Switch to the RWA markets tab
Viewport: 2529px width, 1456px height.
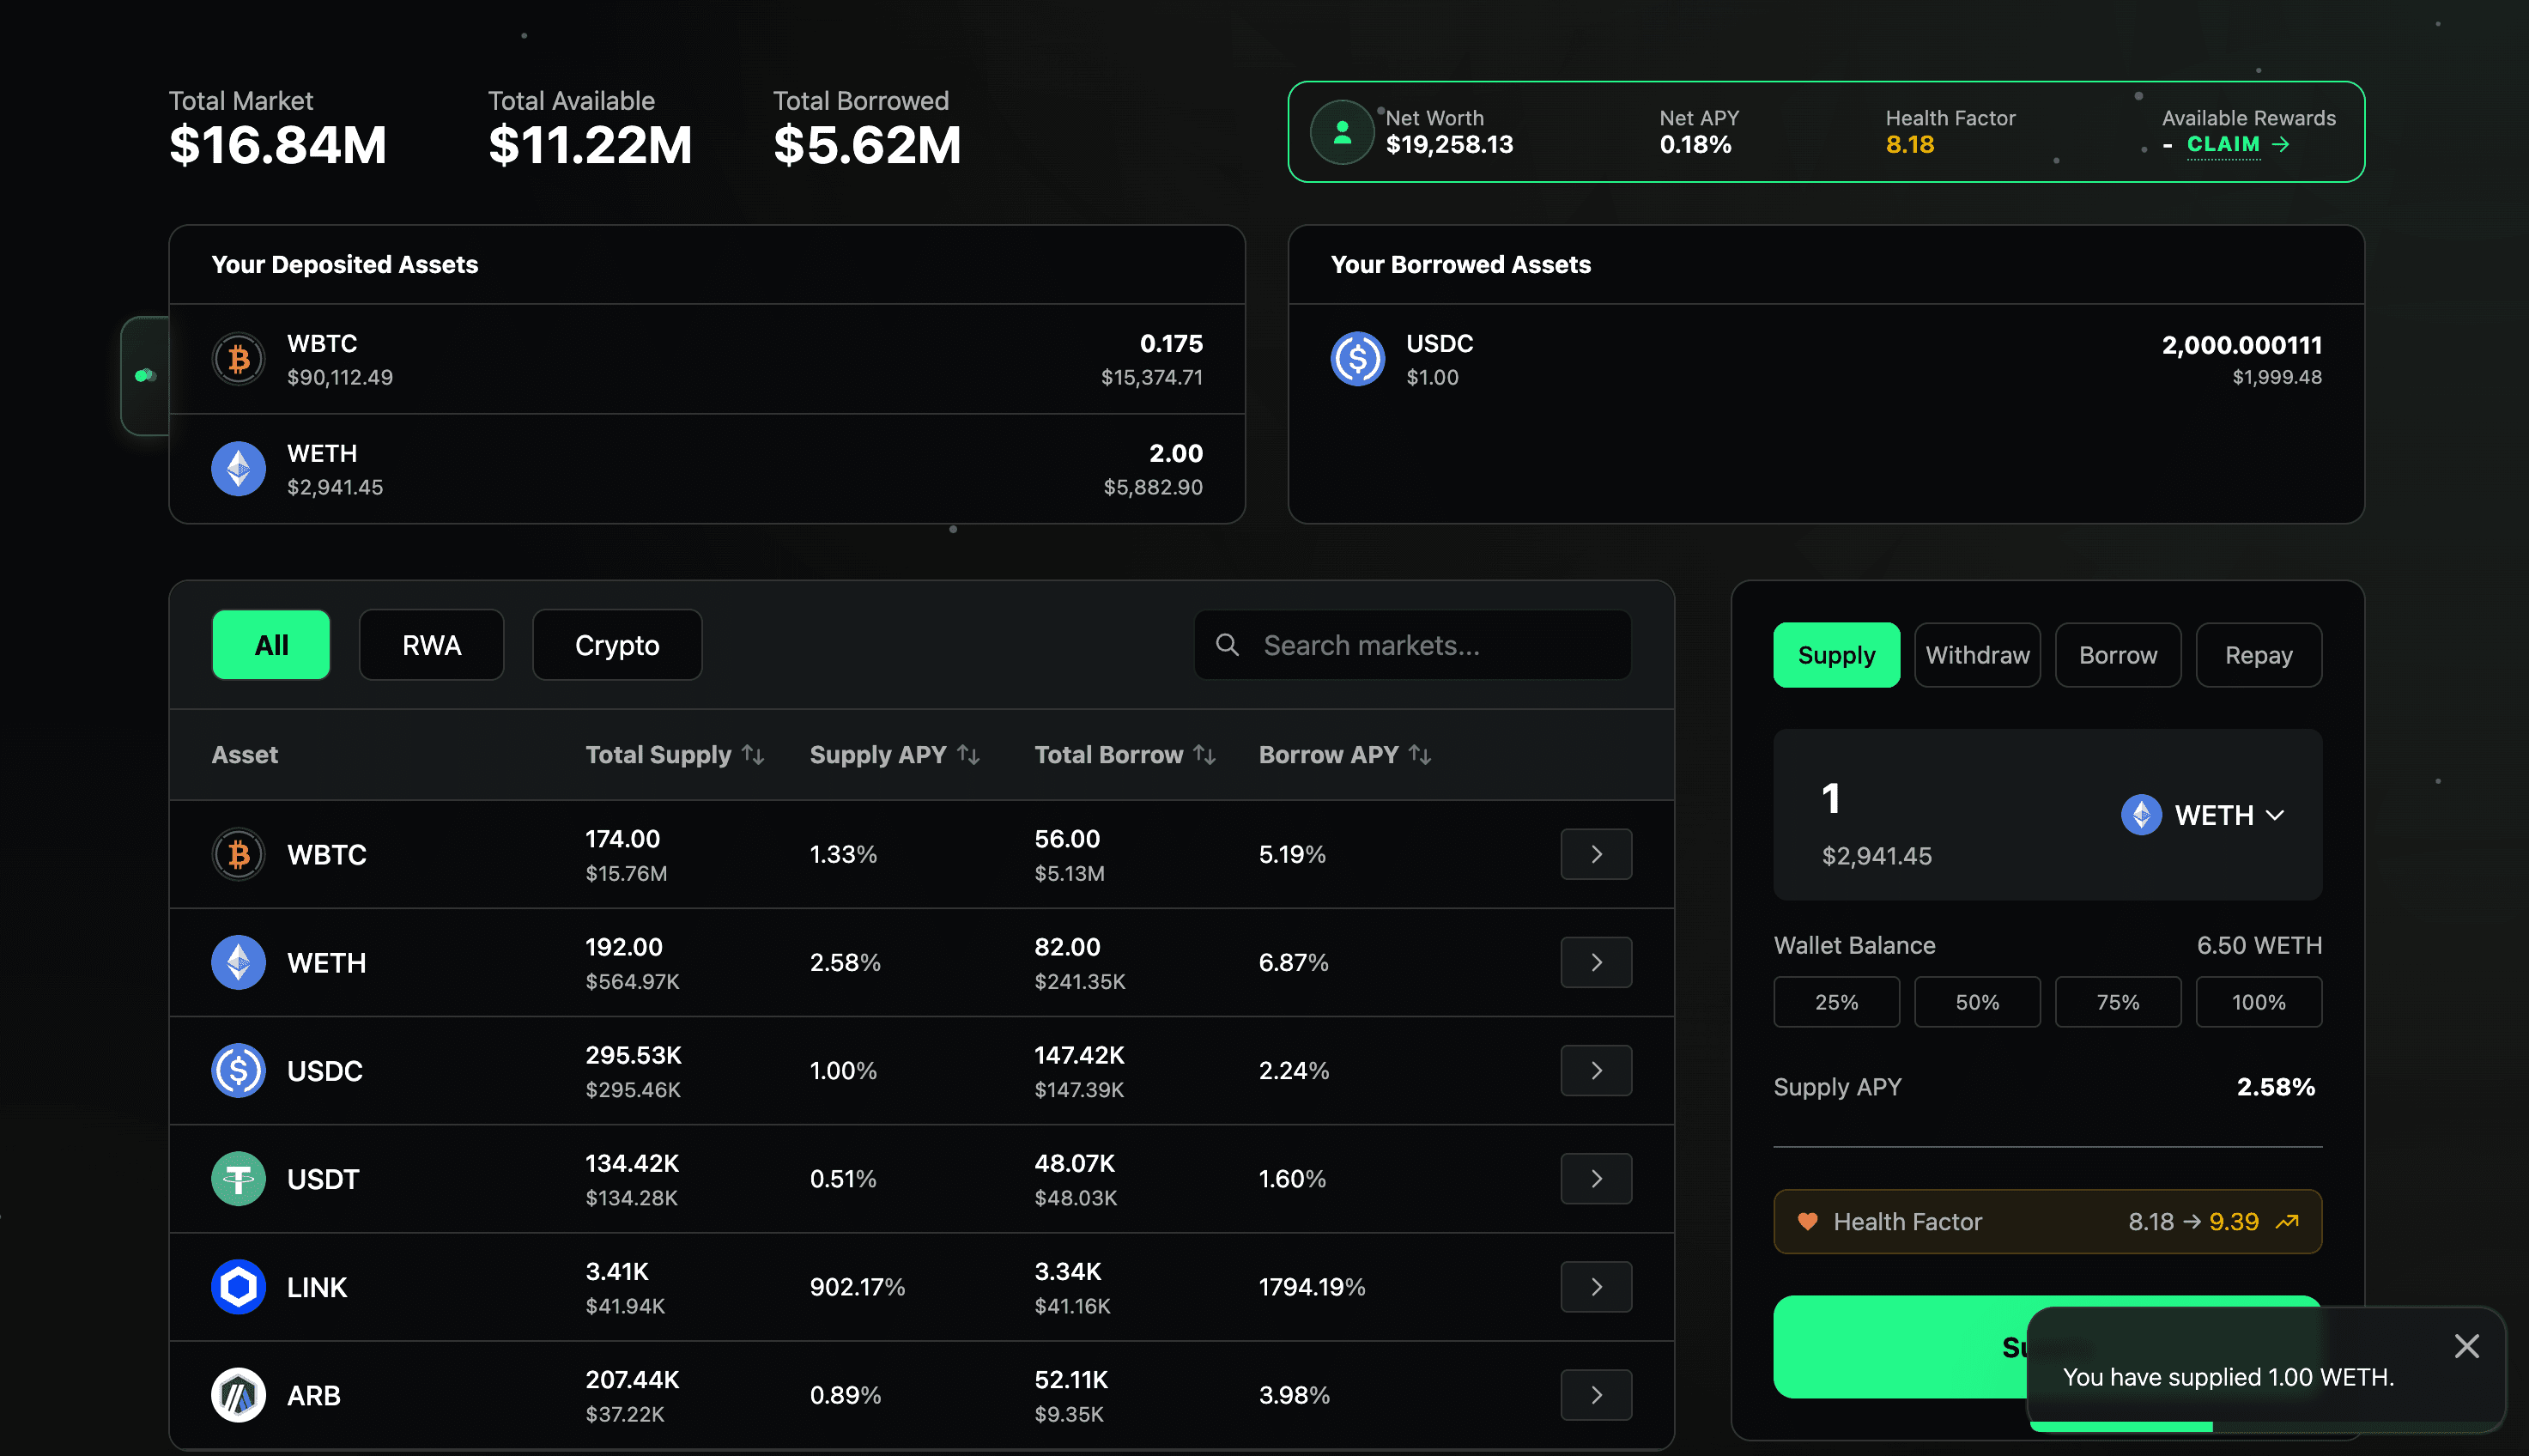click(x=431, y=645)
